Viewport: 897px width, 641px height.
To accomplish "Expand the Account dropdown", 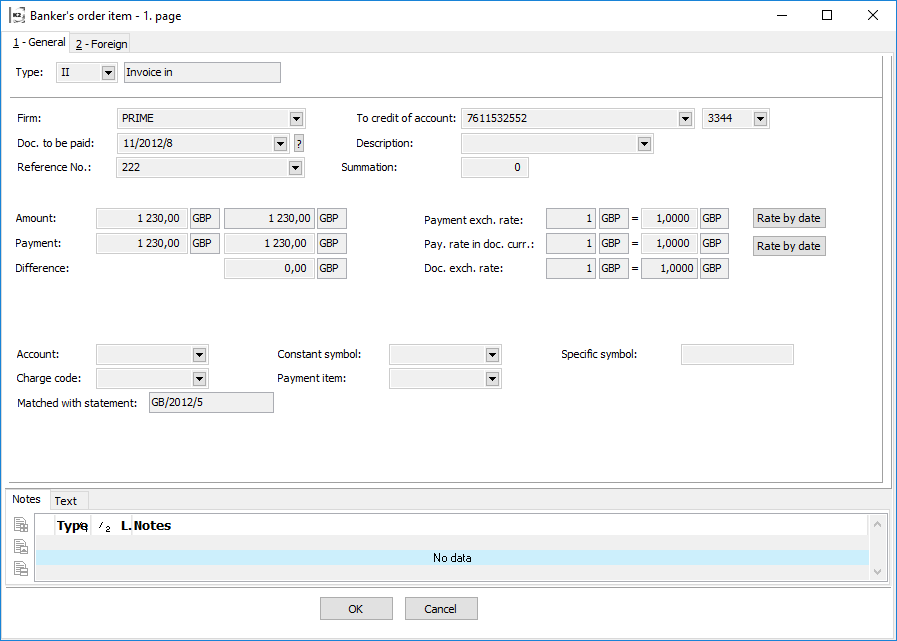I will 199,355.
